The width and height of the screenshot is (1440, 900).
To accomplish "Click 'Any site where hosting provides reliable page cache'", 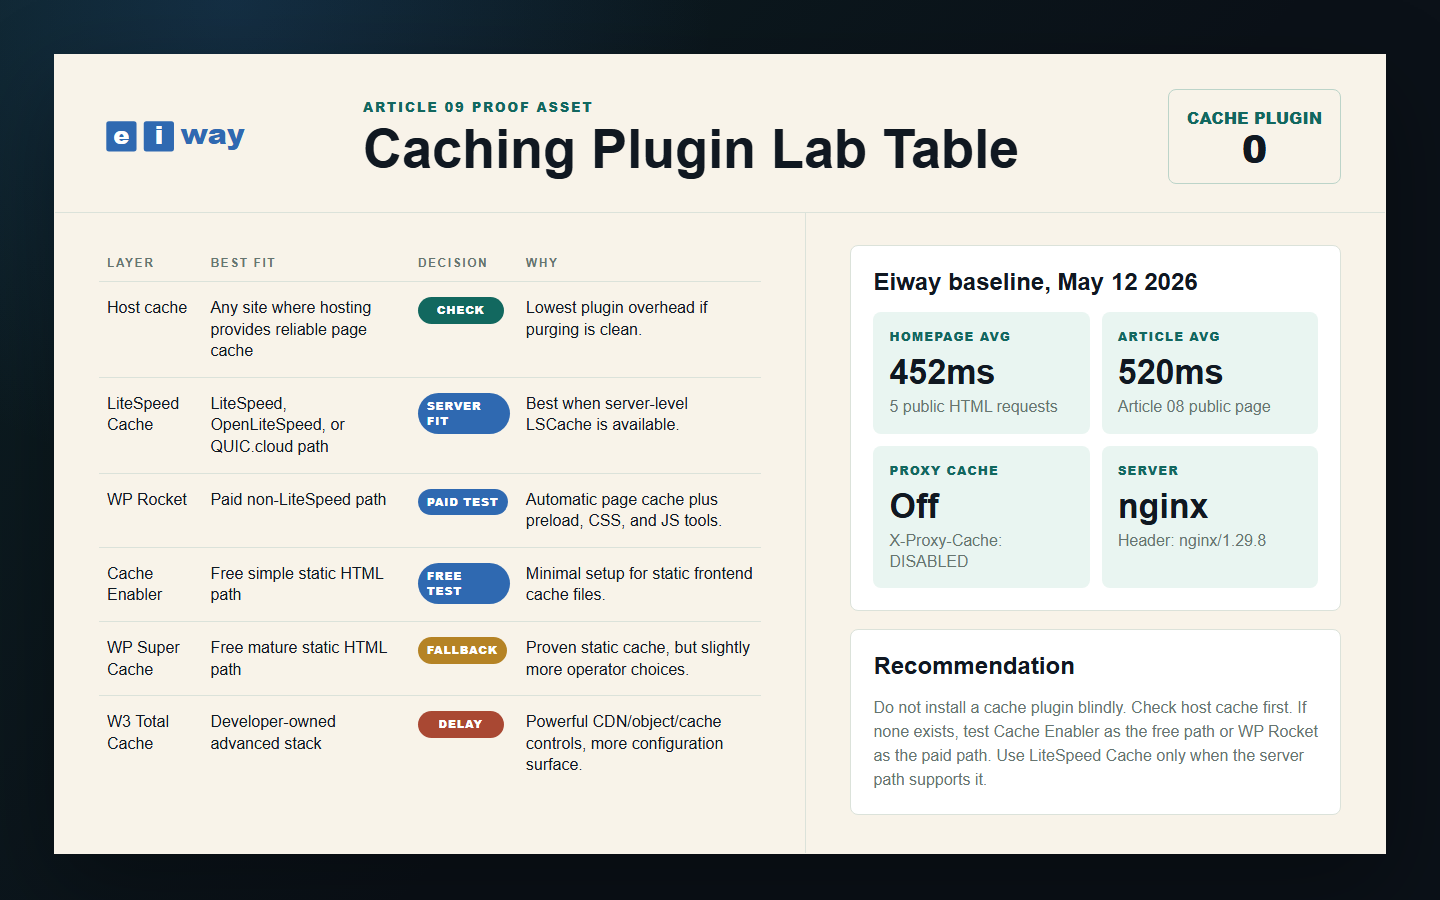I will [x=291, y=329].
